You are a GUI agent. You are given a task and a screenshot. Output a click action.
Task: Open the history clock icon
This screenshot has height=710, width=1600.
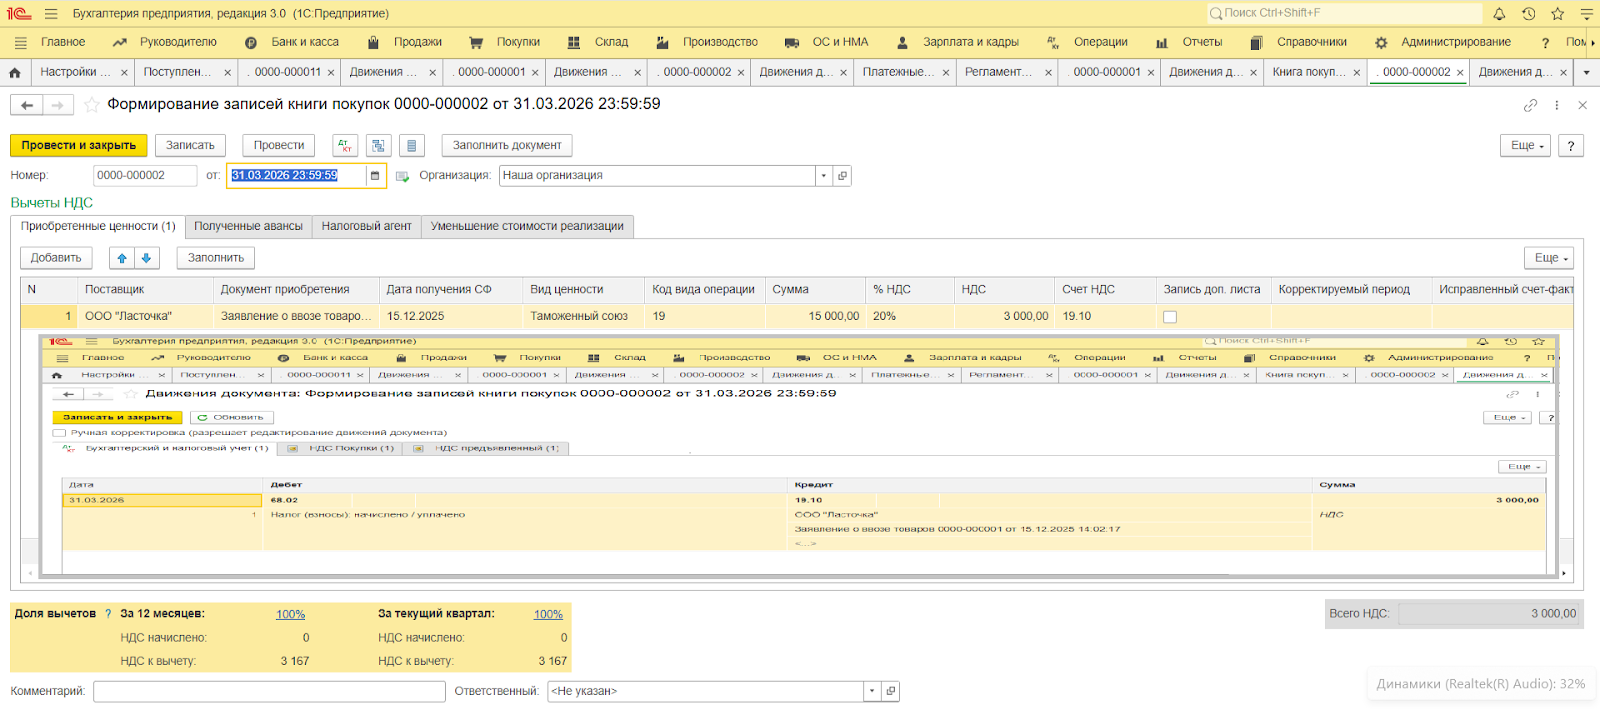[1528, 14]
